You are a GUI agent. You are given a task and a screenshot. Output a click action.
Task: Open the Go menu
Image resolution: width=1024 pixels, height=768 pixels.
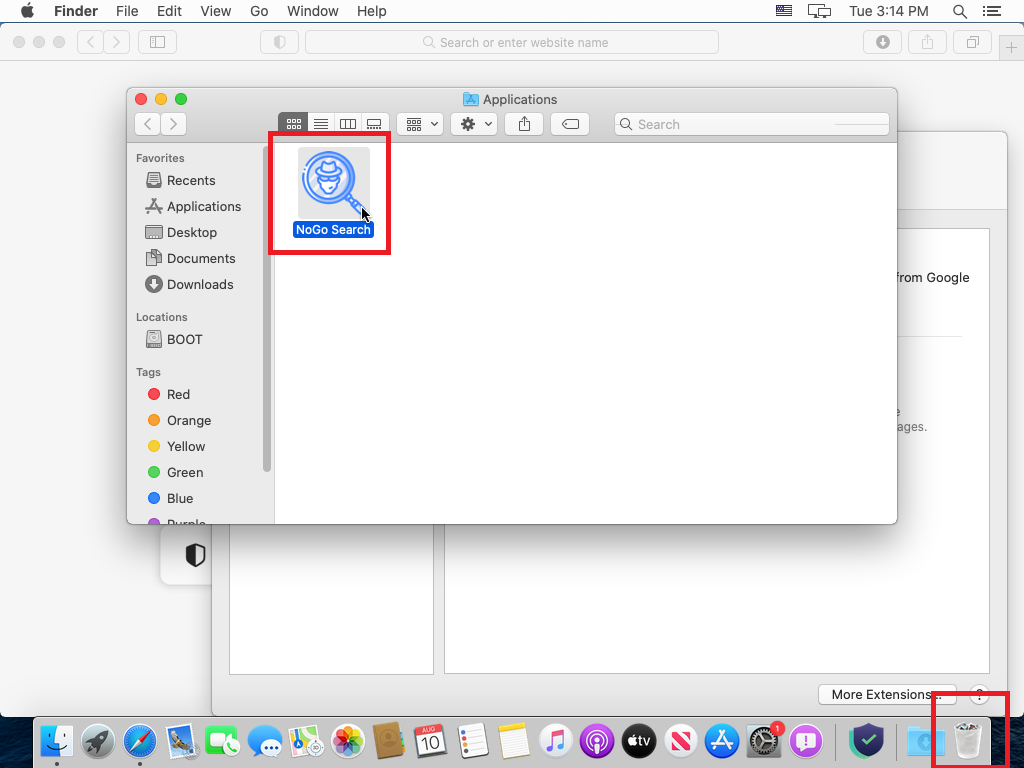[259, 11]
